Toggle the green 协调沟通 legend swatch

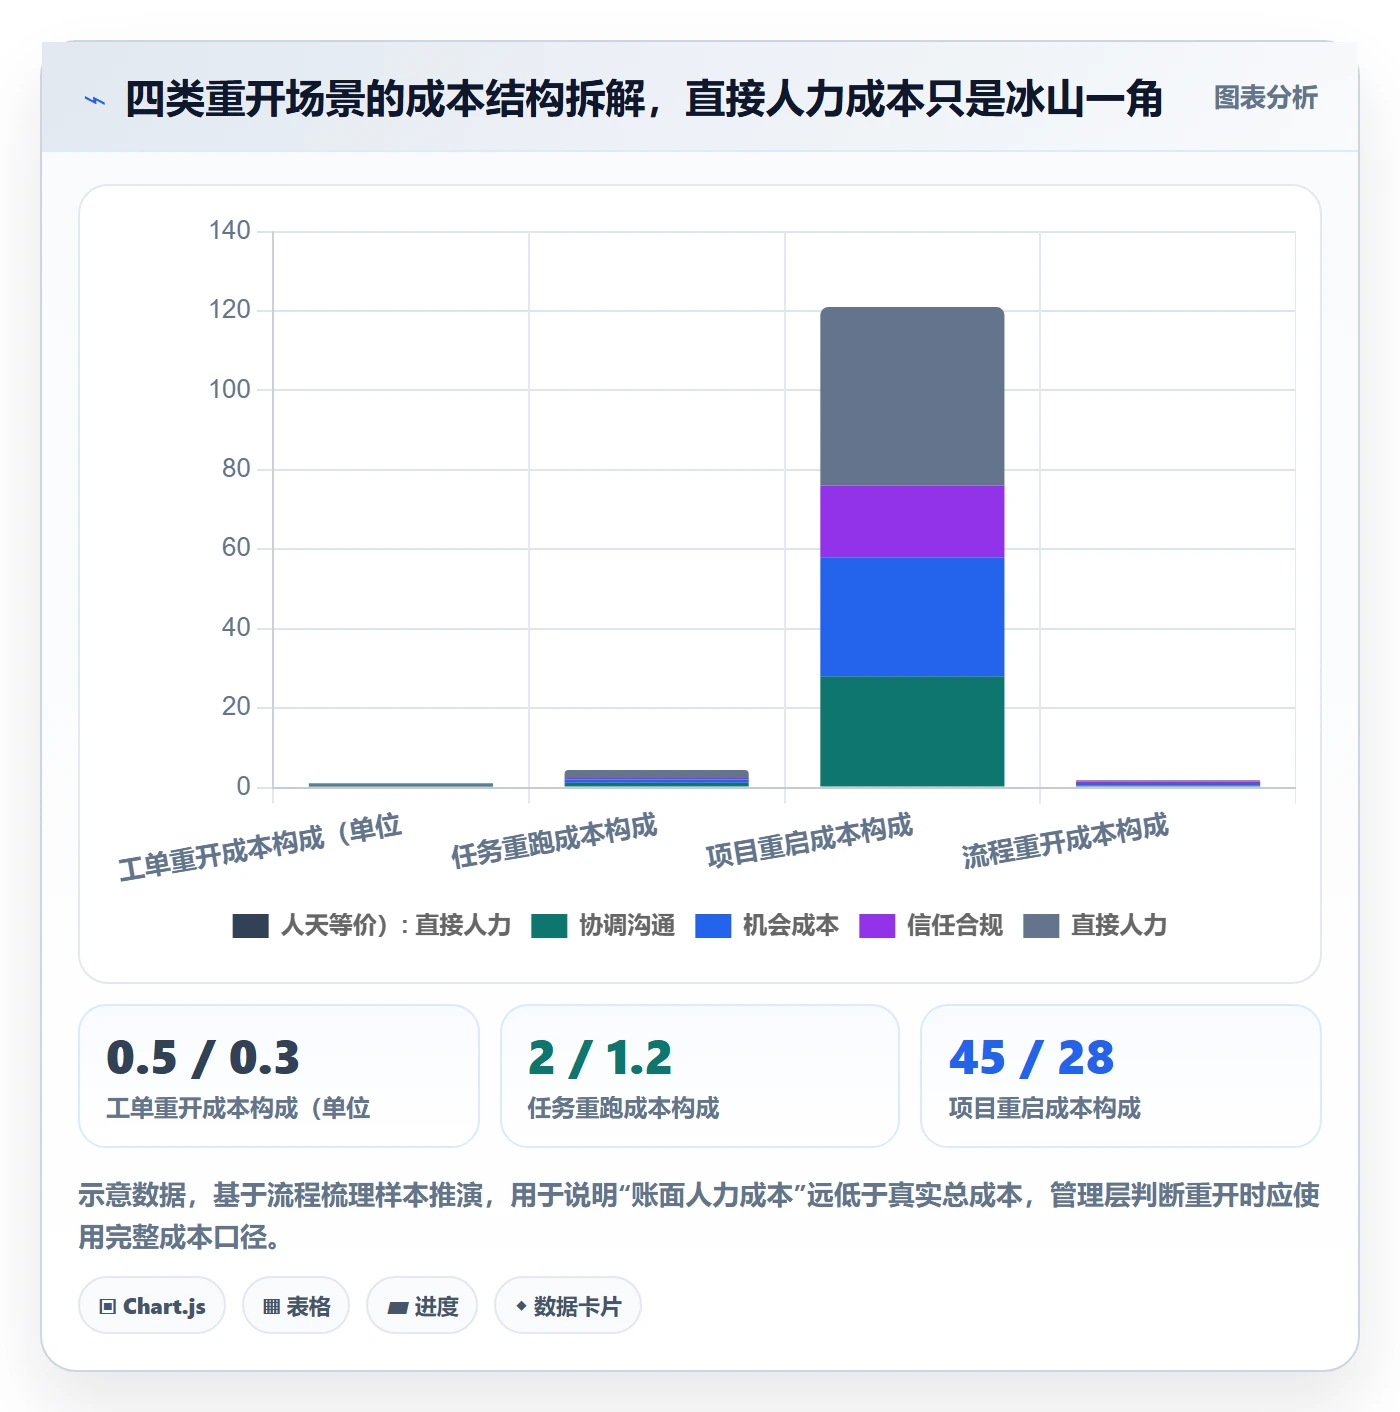549,926
